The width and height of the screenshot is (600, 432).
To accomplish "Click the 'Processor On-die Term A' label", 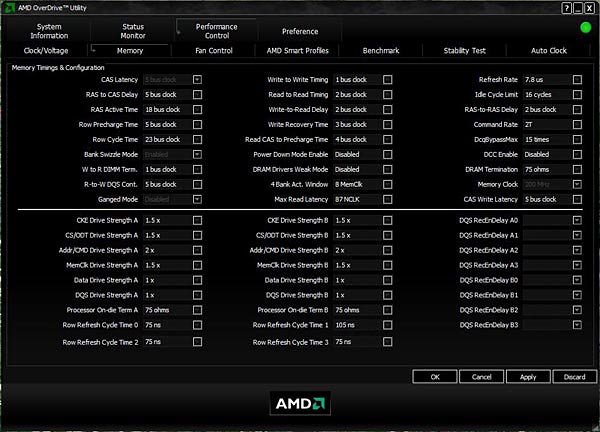I will tap(102, 310).
